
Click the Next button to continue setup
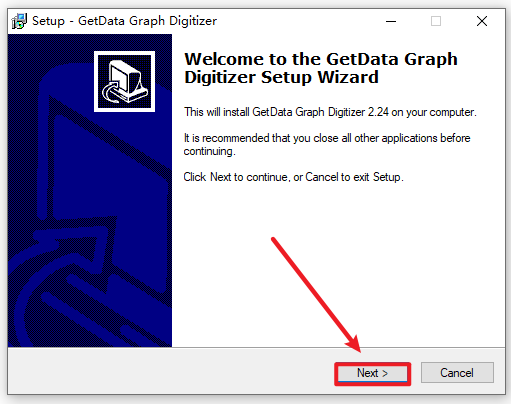(372, 373)
